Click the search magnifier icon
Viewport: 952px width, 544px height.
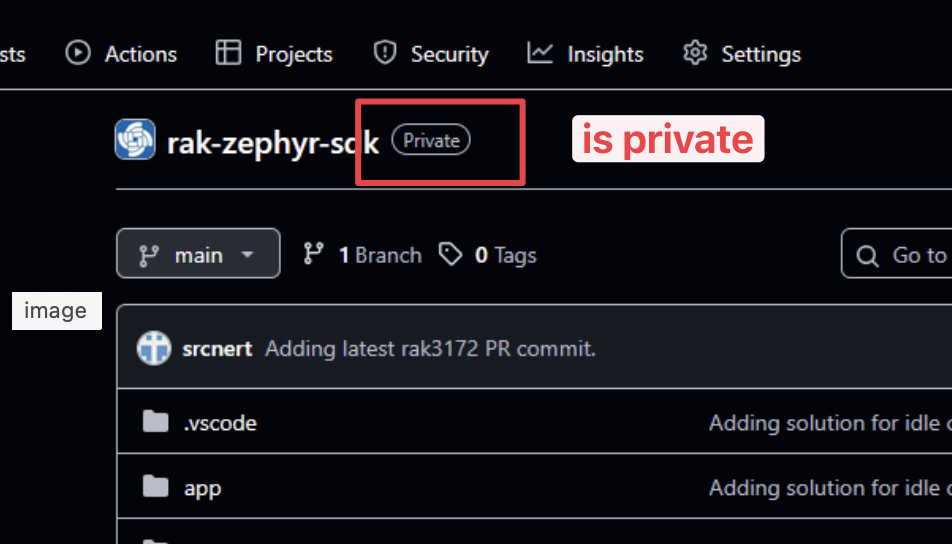(x=868, y=256)
